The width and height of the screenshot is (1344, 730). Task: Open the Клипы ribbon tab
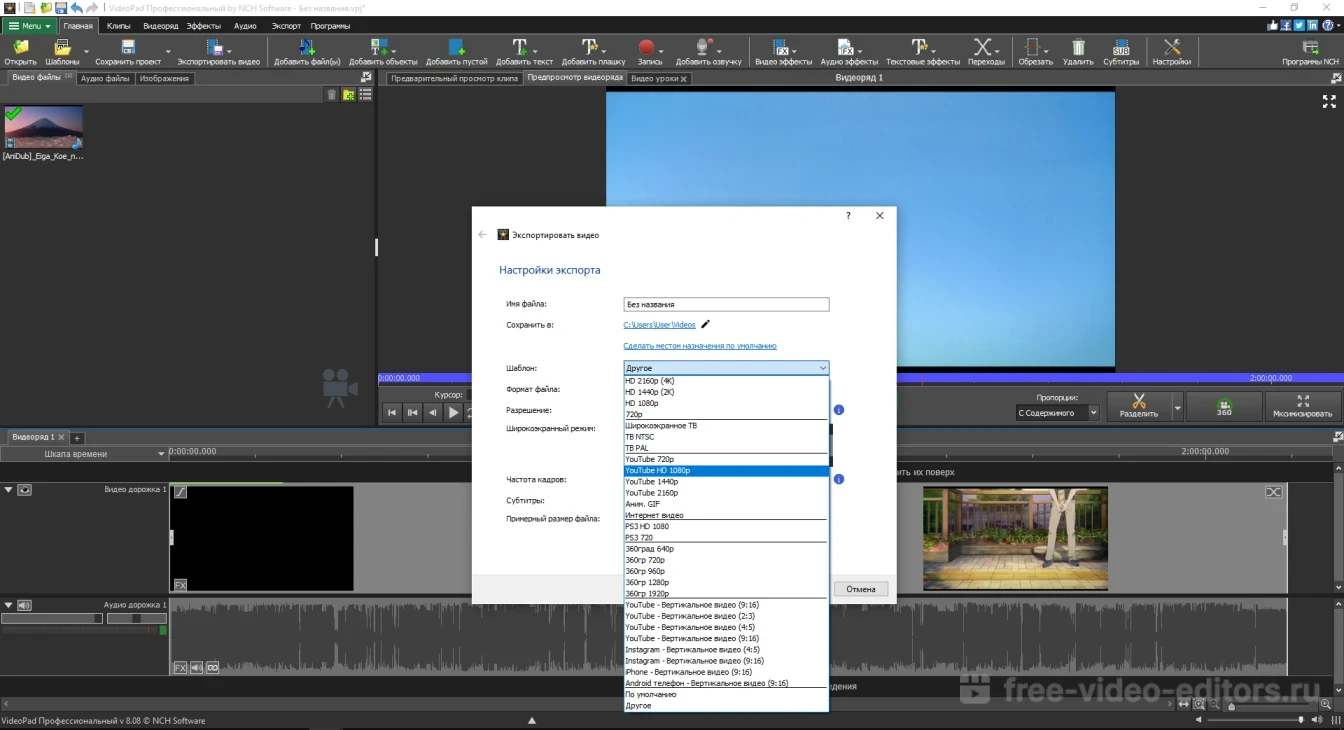click(x=119, y=26)
